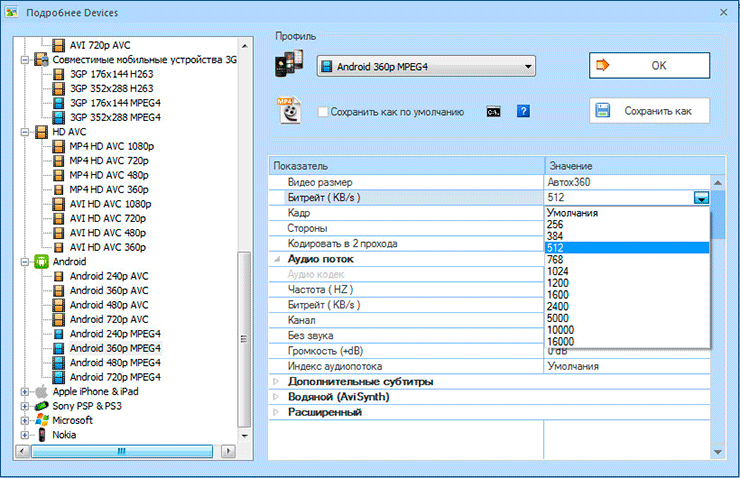Choose 1024 in the bitrate list
Image resolution: width=740 pixels, height=478 pixels.
pos(627,271)
